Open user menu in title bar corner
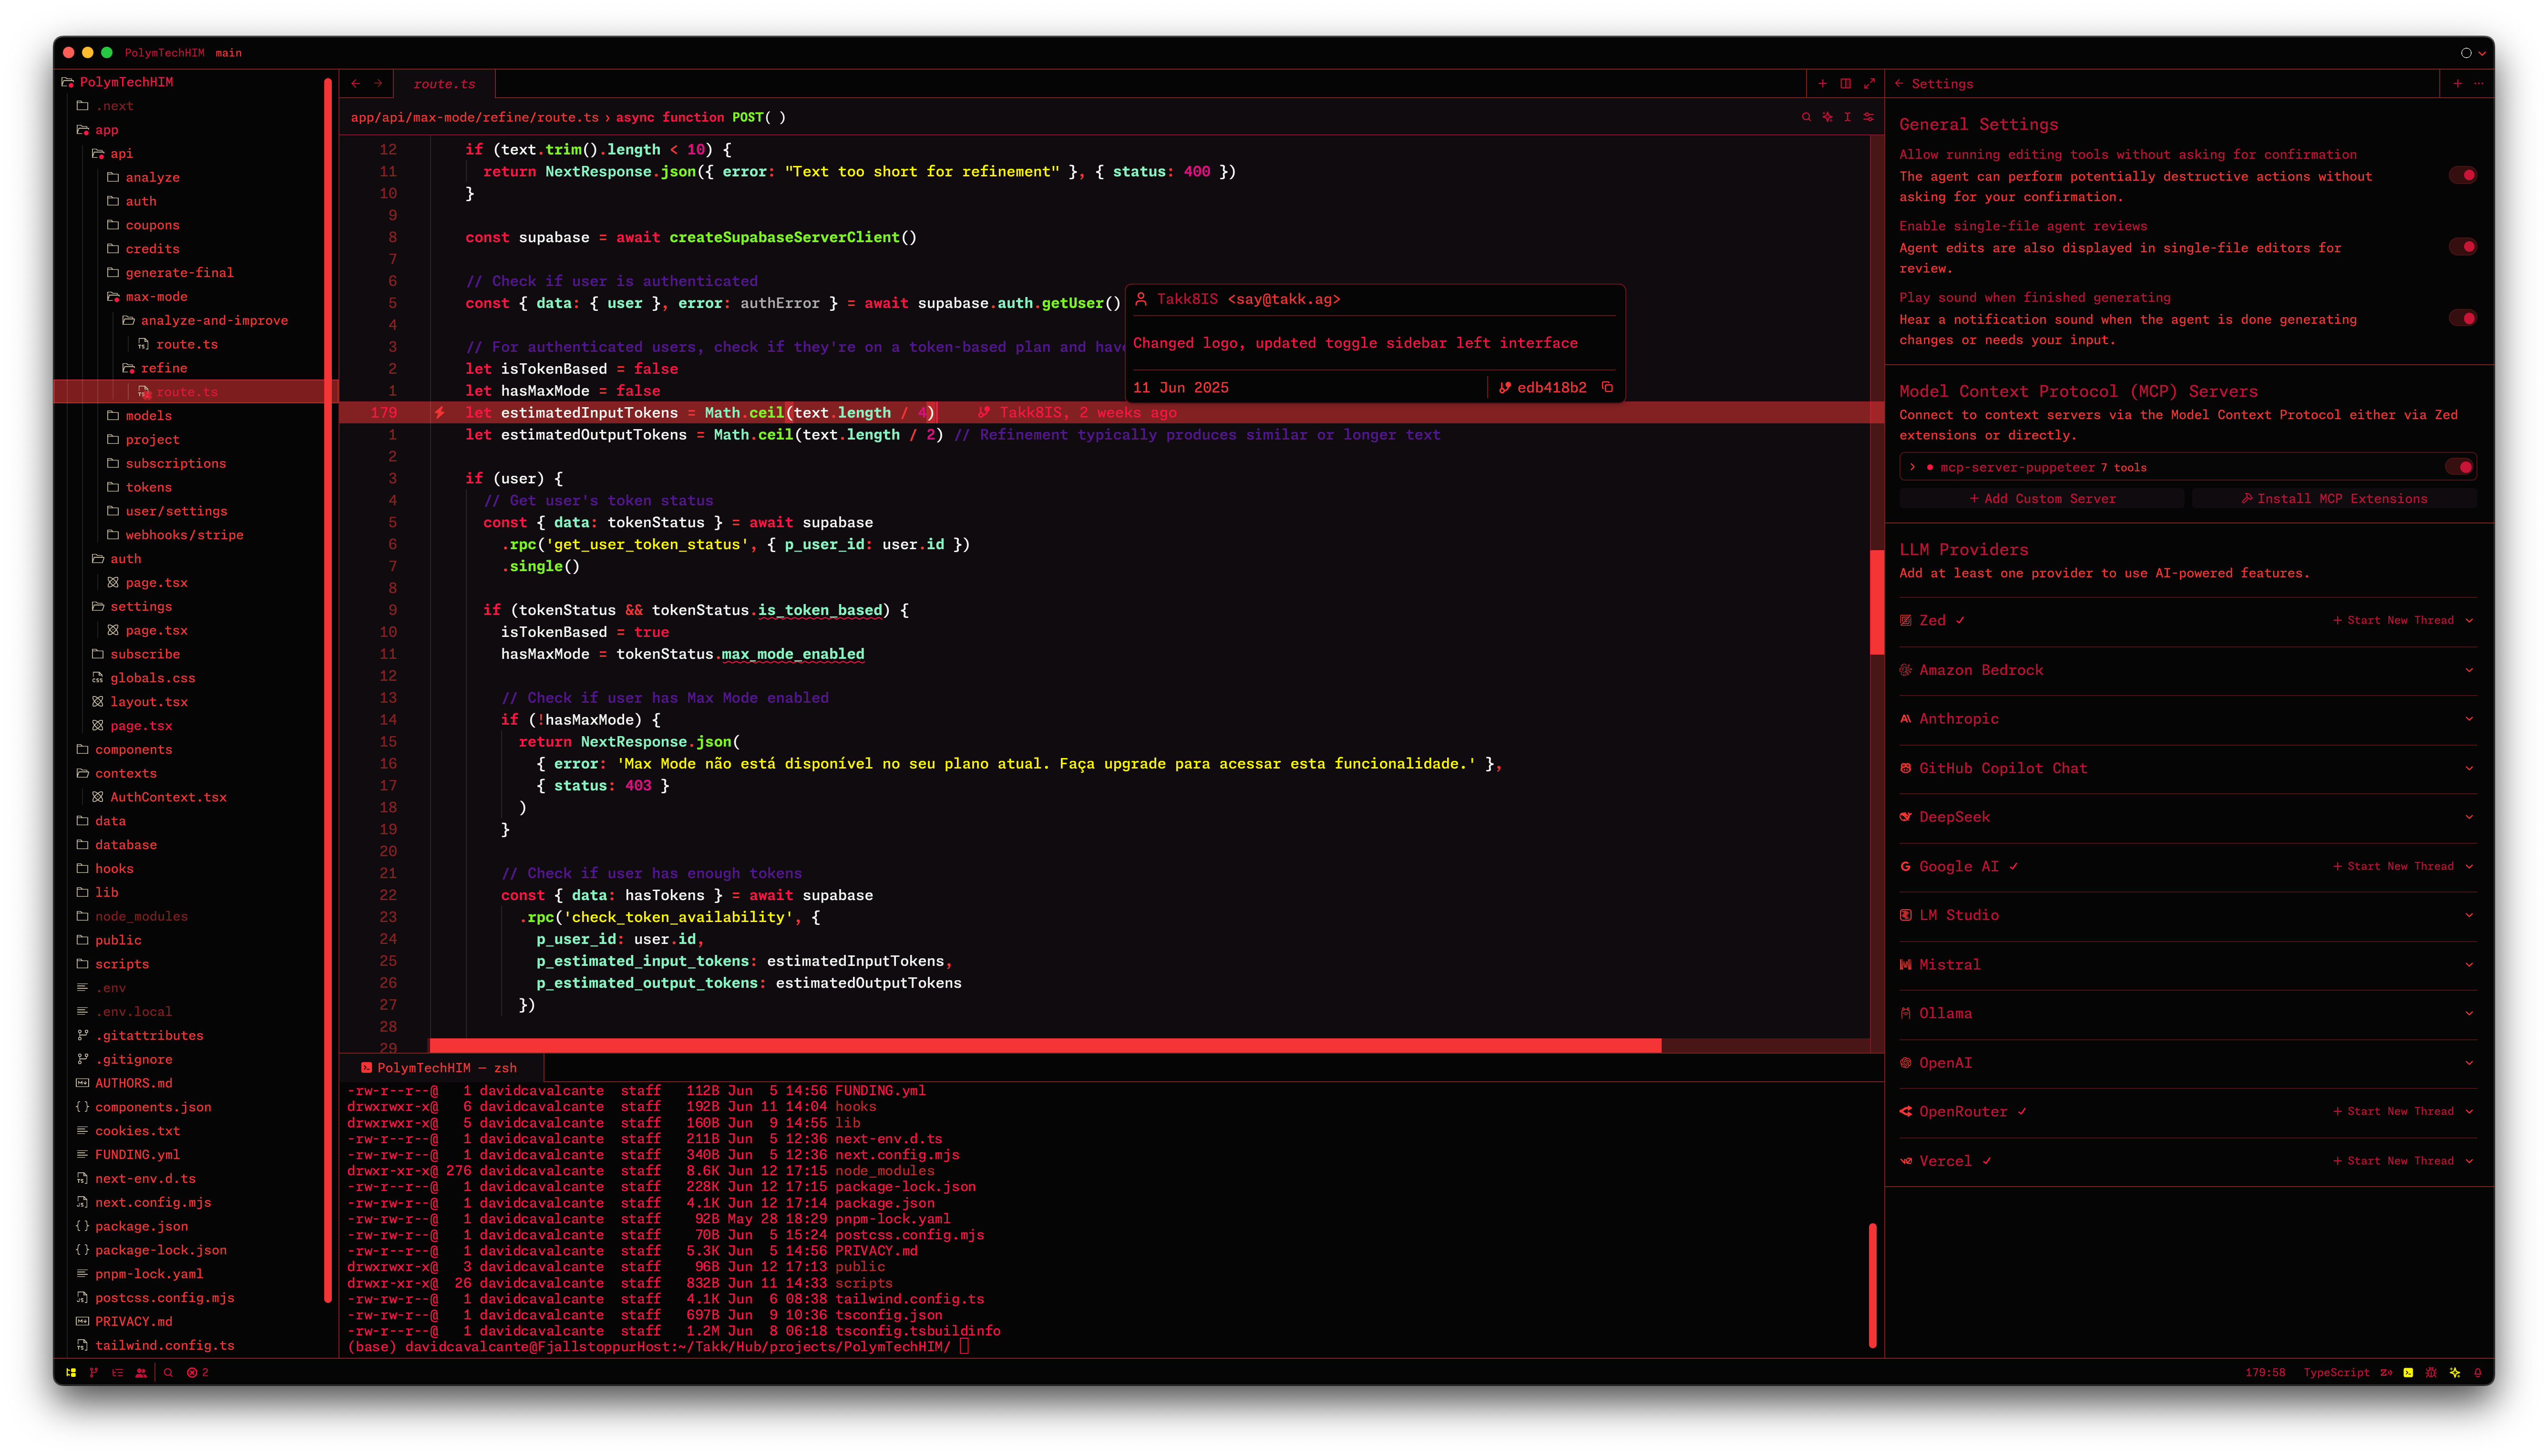This screenshot has height=1456, width=2548. click(2472, 53)
